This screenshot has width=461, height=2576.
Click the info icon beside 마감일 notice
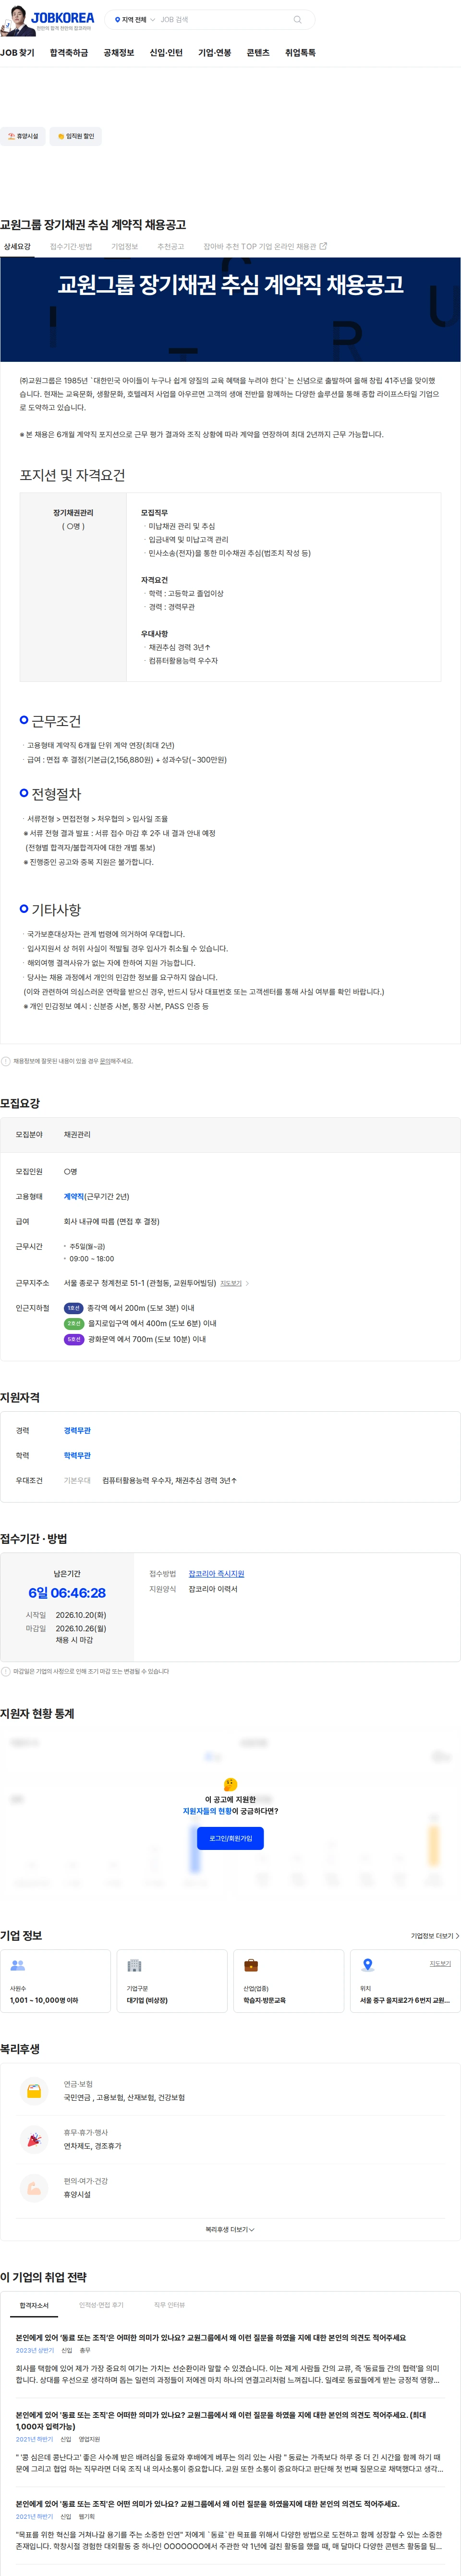click(6, 1671)
